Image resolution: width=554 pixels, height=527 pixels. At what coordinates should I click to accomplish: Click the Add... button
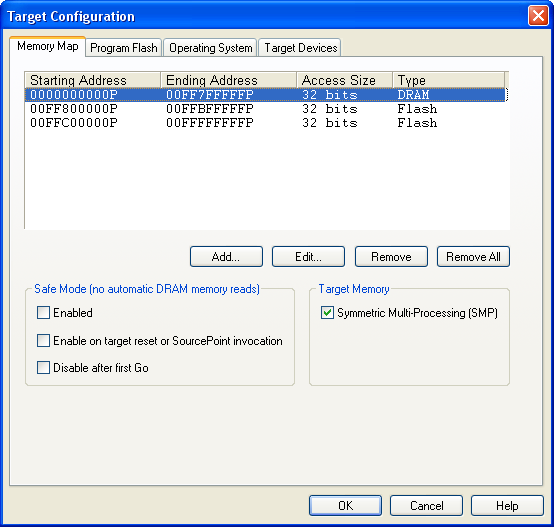[x=226, y=256]
